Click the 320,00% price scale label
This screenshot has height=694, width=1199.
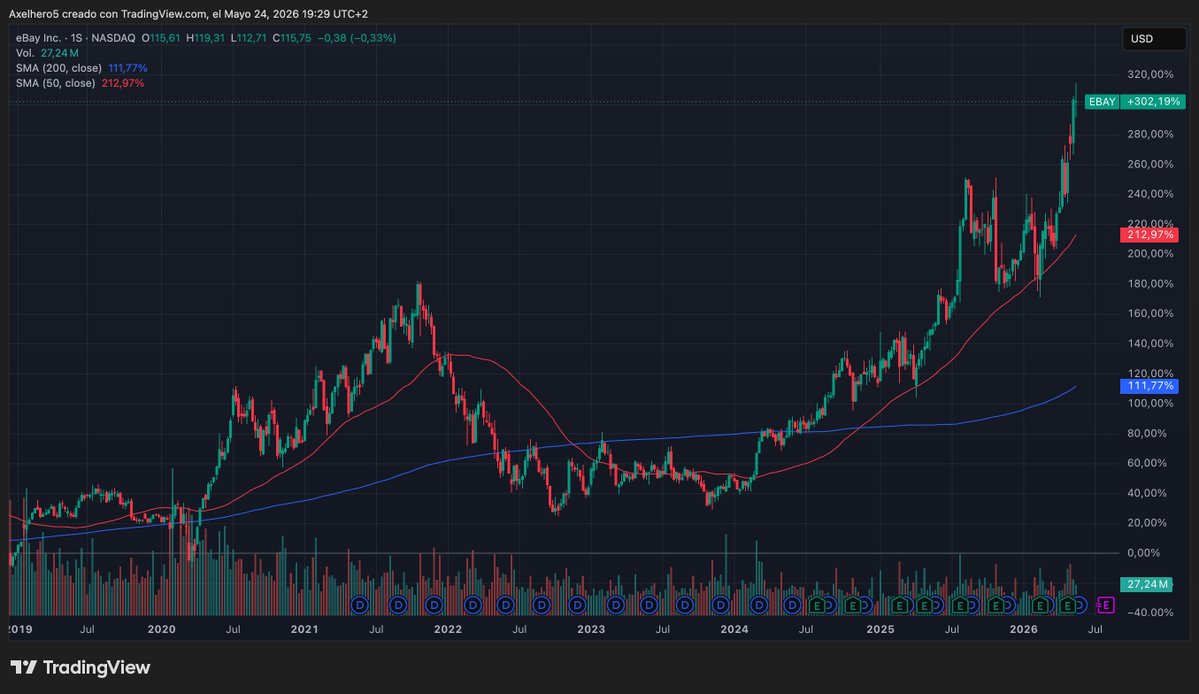tap(1150, 74)
